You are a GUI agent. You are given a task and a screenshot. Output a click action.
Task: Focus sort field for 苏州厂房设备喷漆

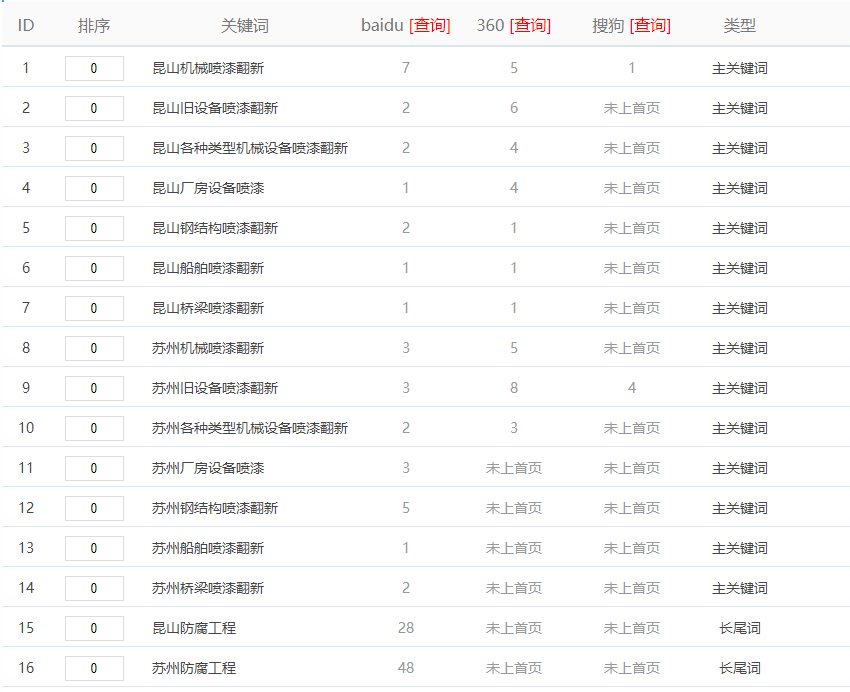(94, 468)
